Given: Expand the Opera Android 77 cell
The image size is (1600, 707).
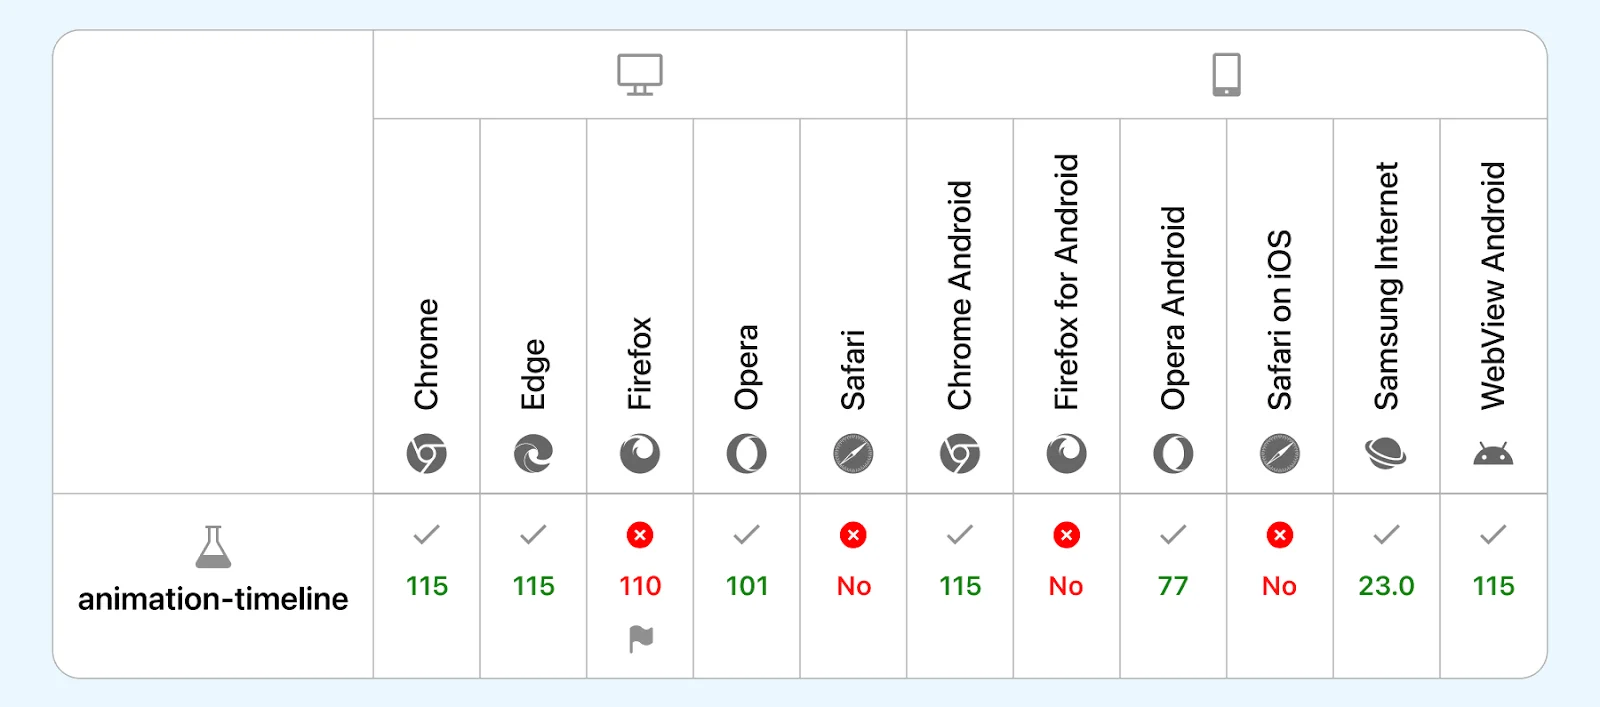Looking at the screenshot, I should [x=1173, y=586].
